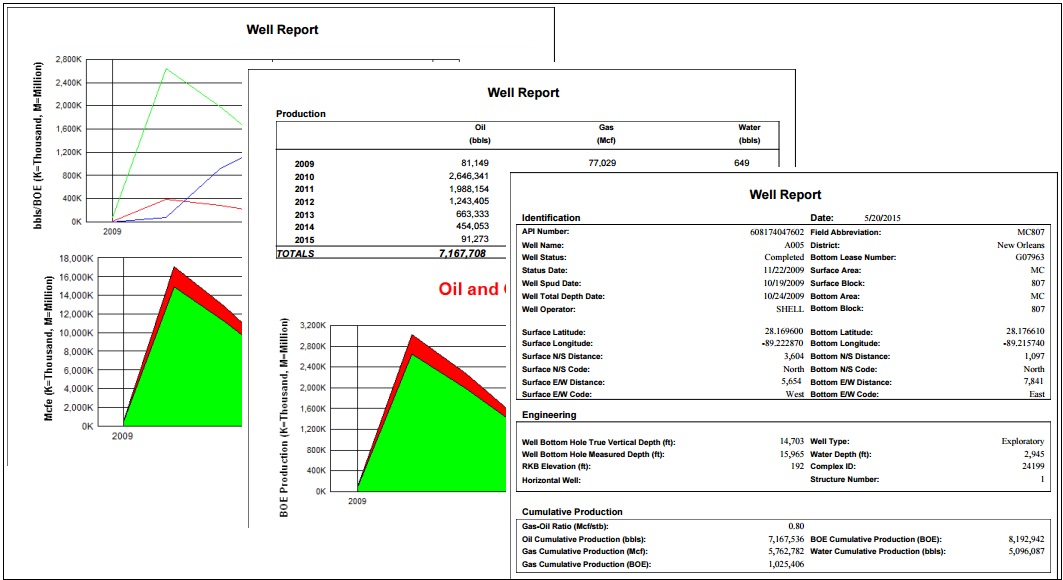Click the Horizontal Well label

tap(551, 480)
